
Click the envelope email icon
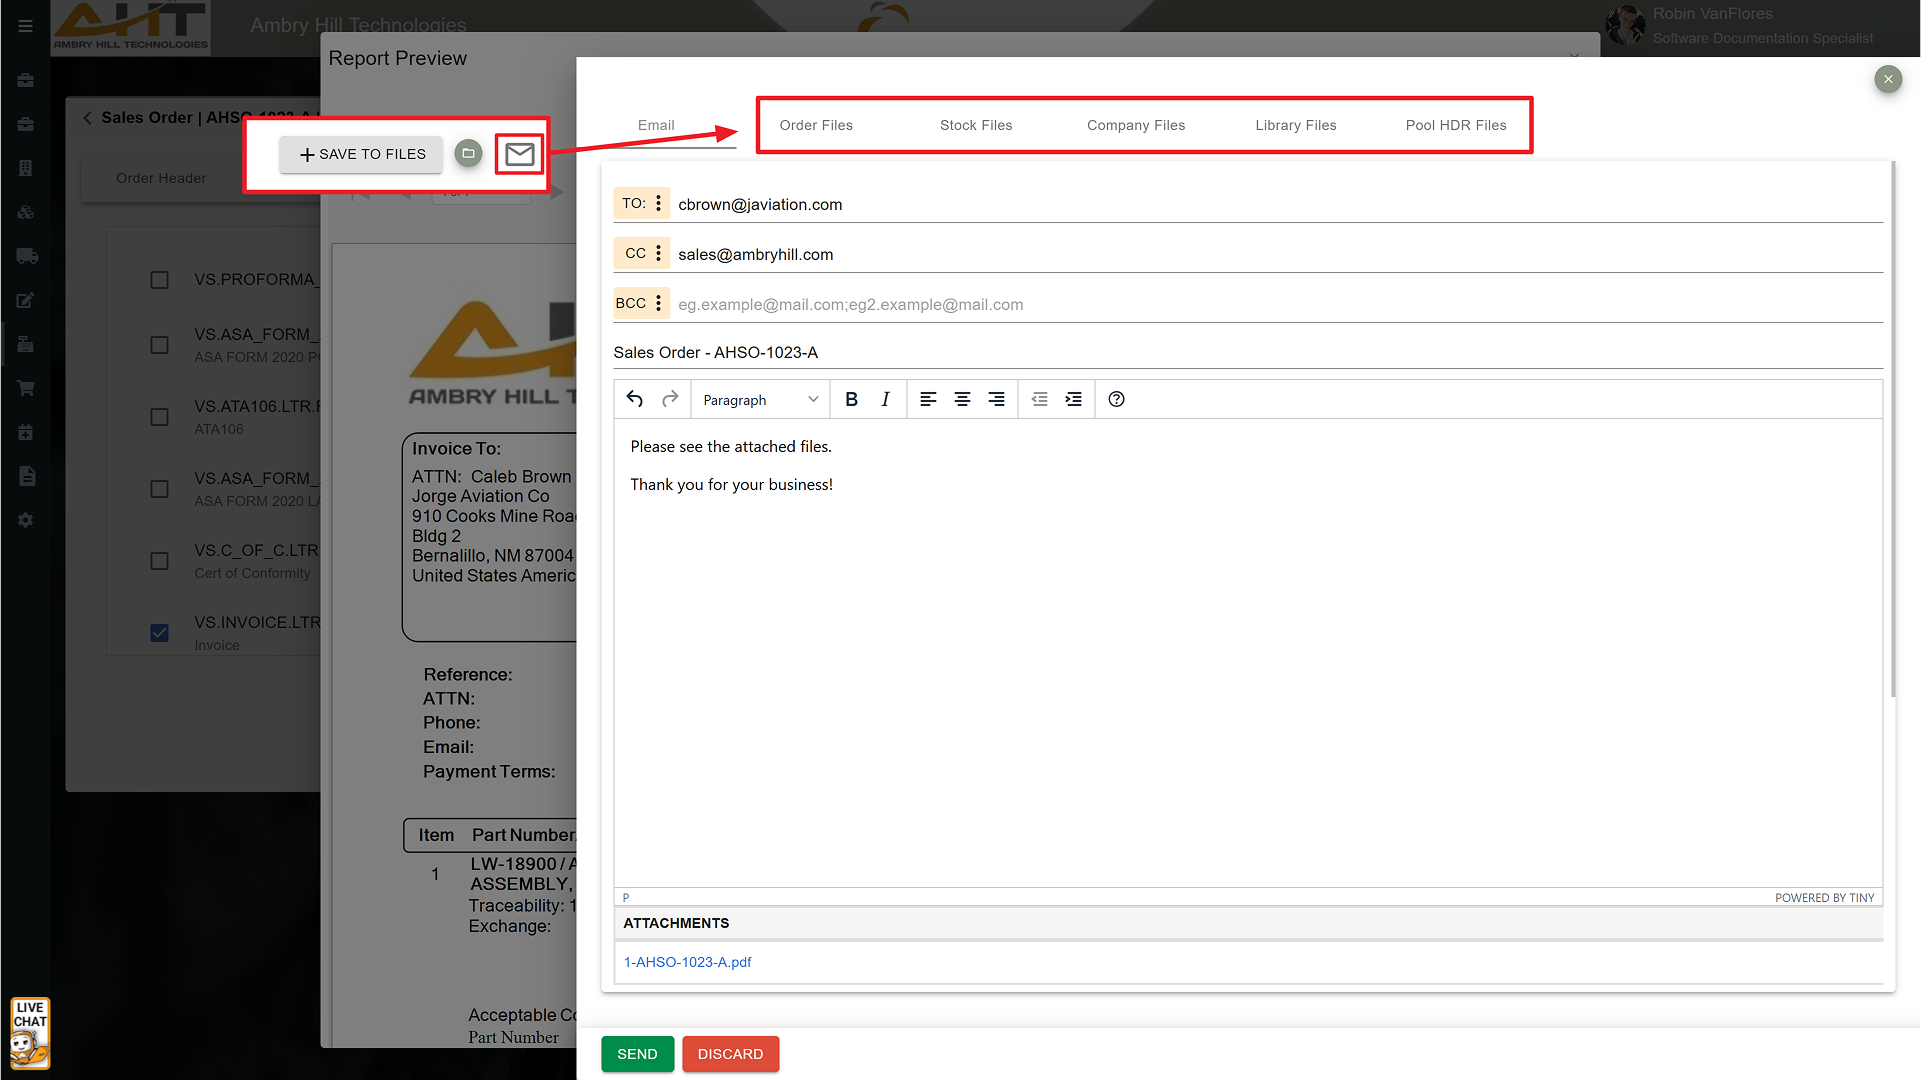pos(519,154)
